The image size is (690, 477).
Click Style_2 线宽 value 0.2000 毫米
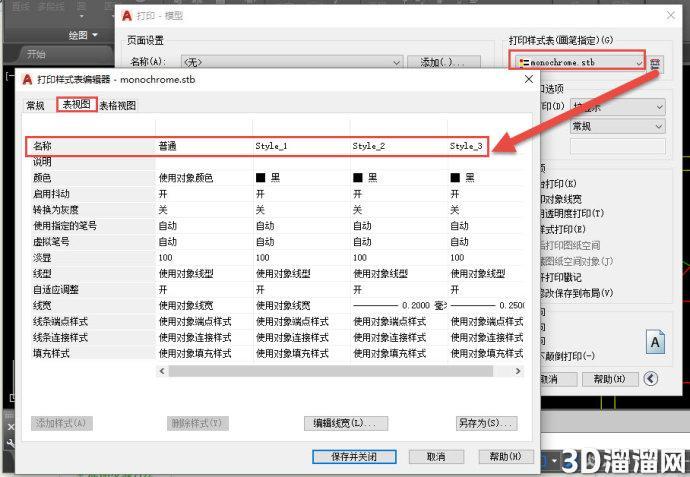point(399,305)
